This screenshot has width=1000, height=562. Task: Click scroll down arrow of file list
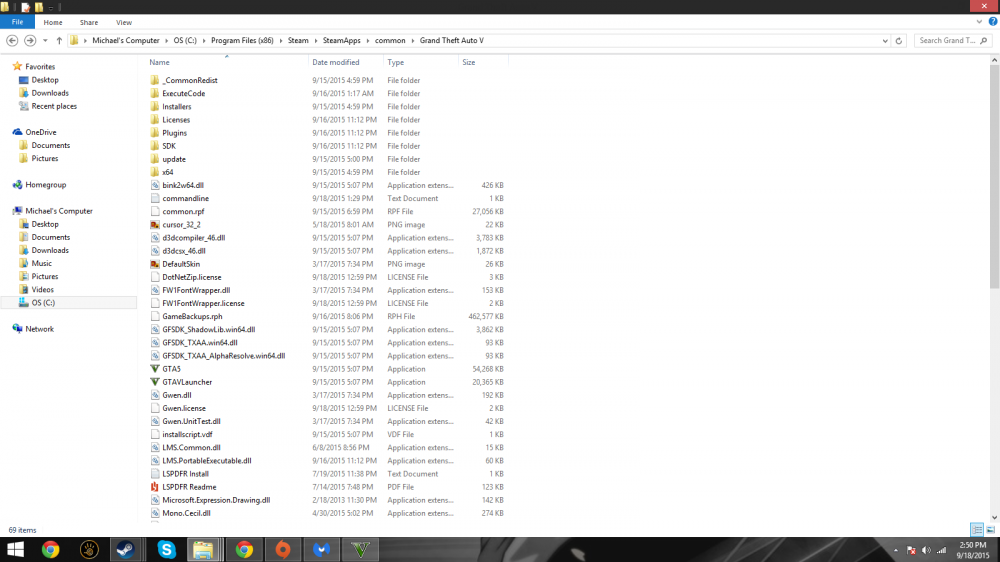pos(994,517)
